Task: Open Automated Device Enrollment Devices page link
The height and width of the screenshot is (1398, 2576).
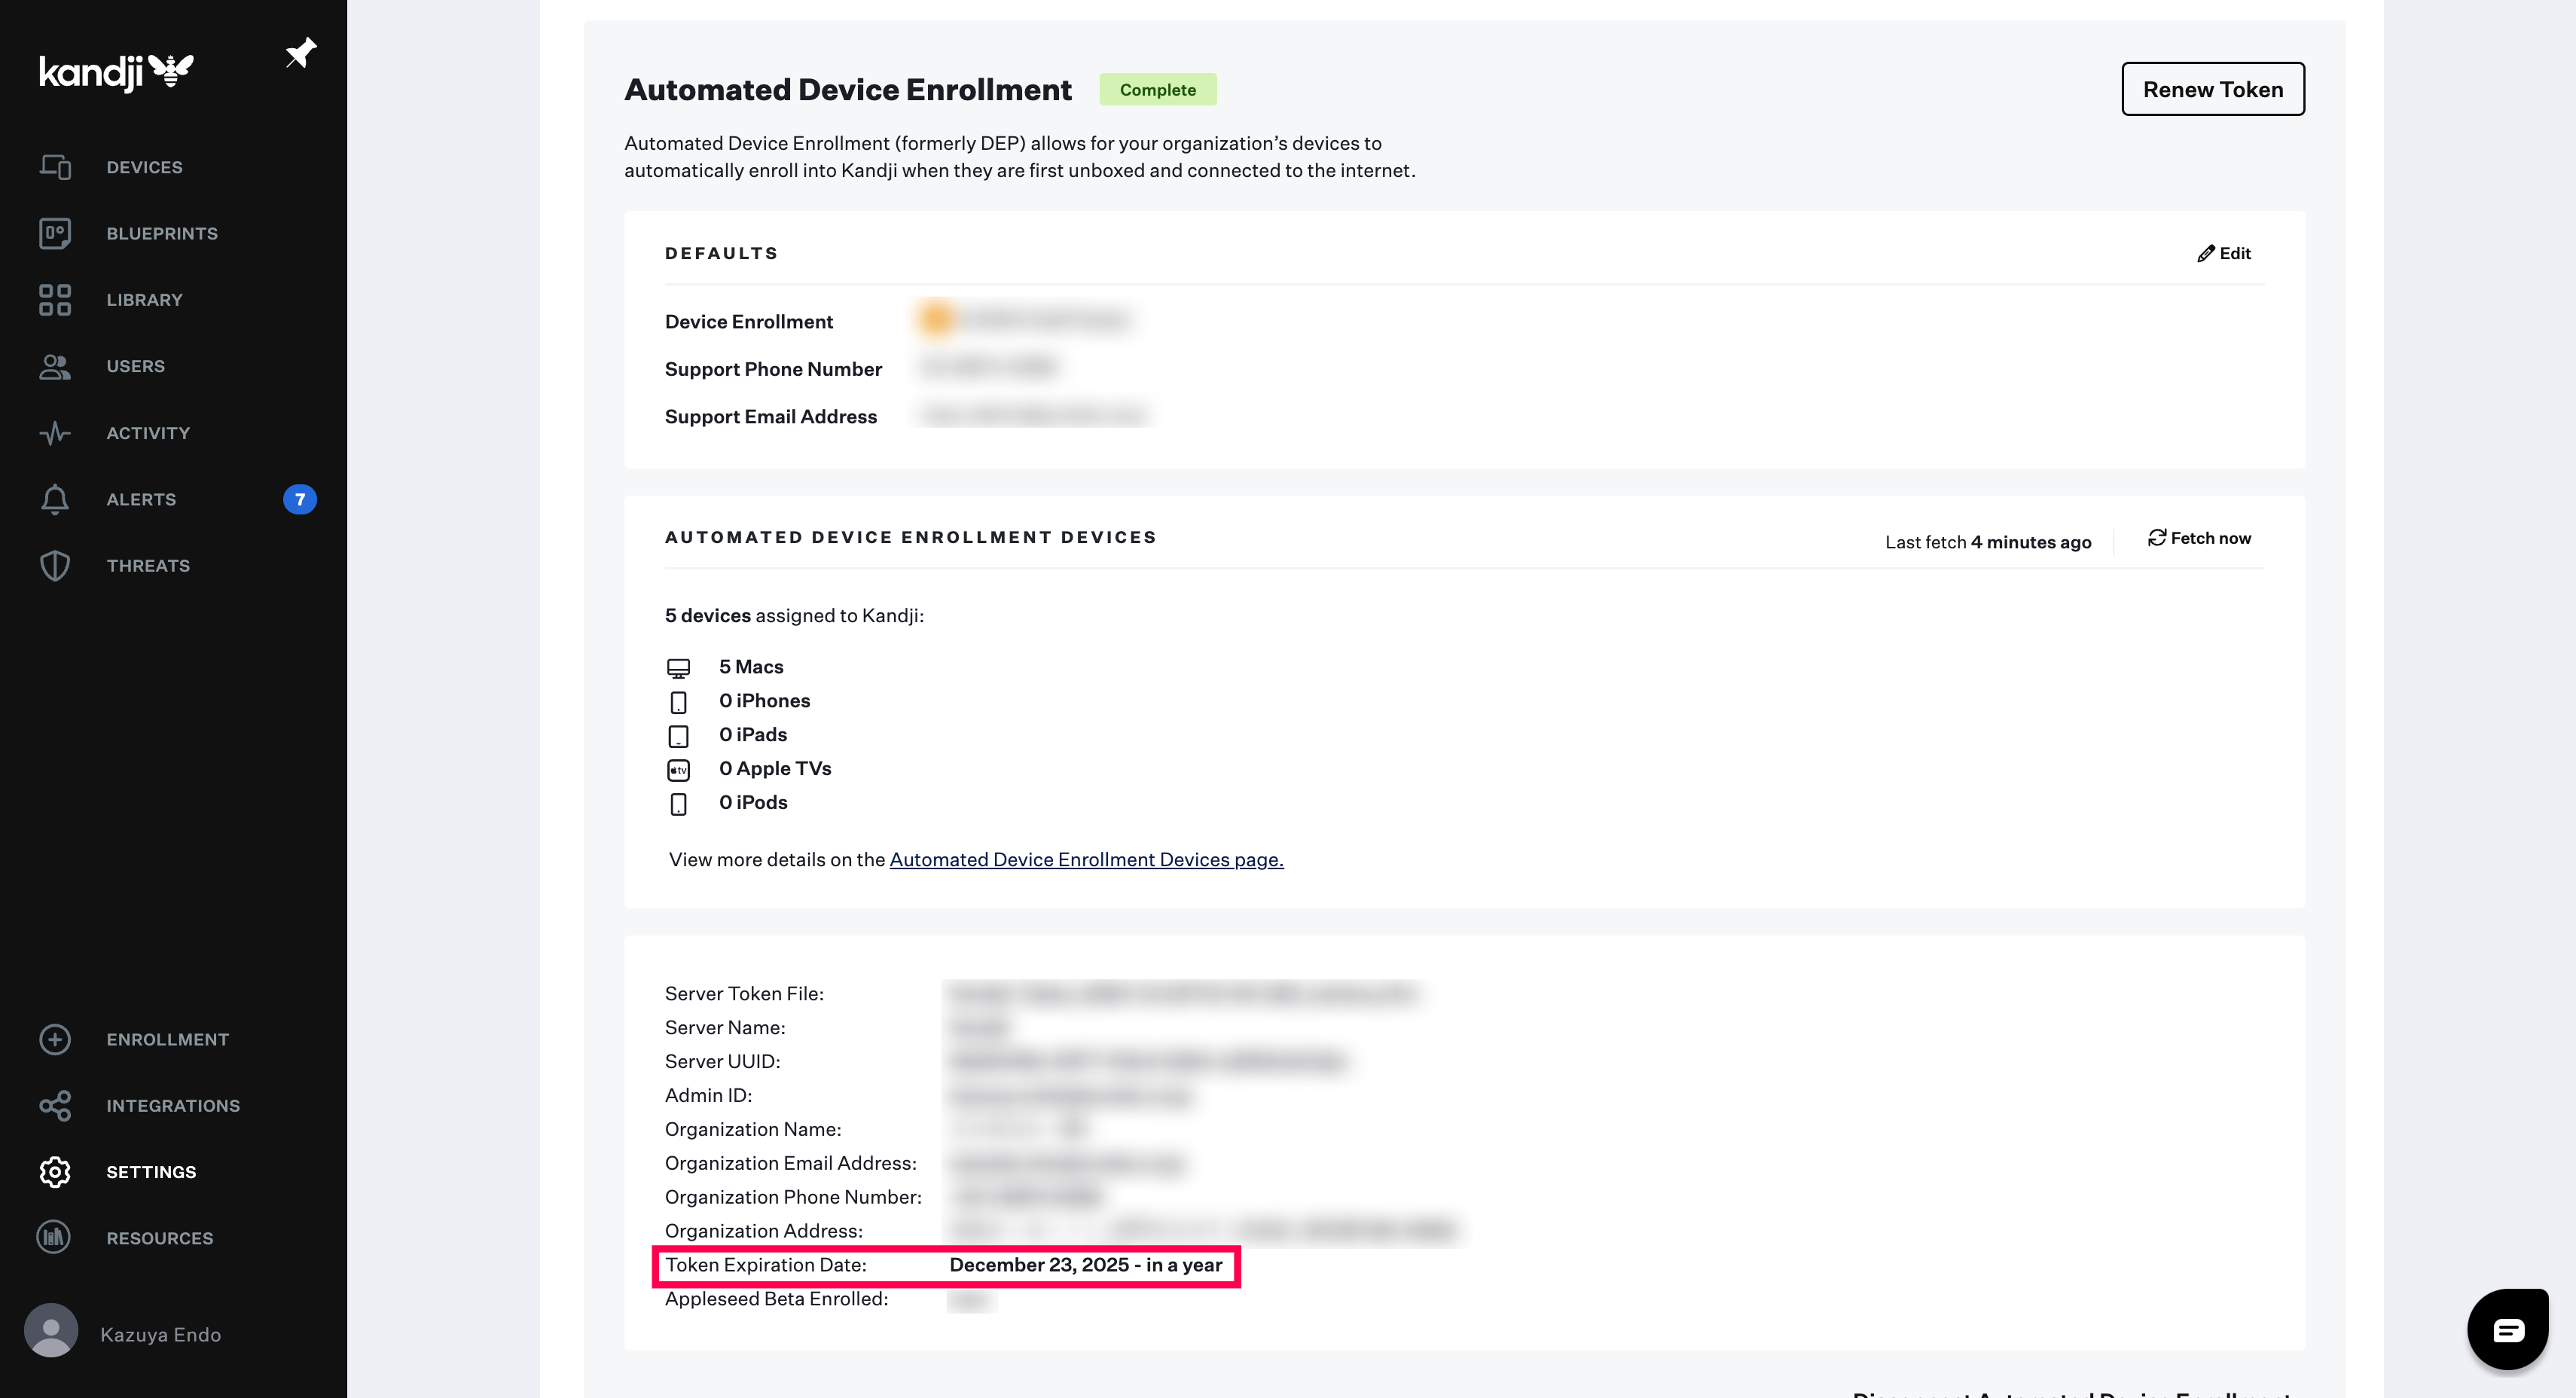Action: tap(1086, 859)
